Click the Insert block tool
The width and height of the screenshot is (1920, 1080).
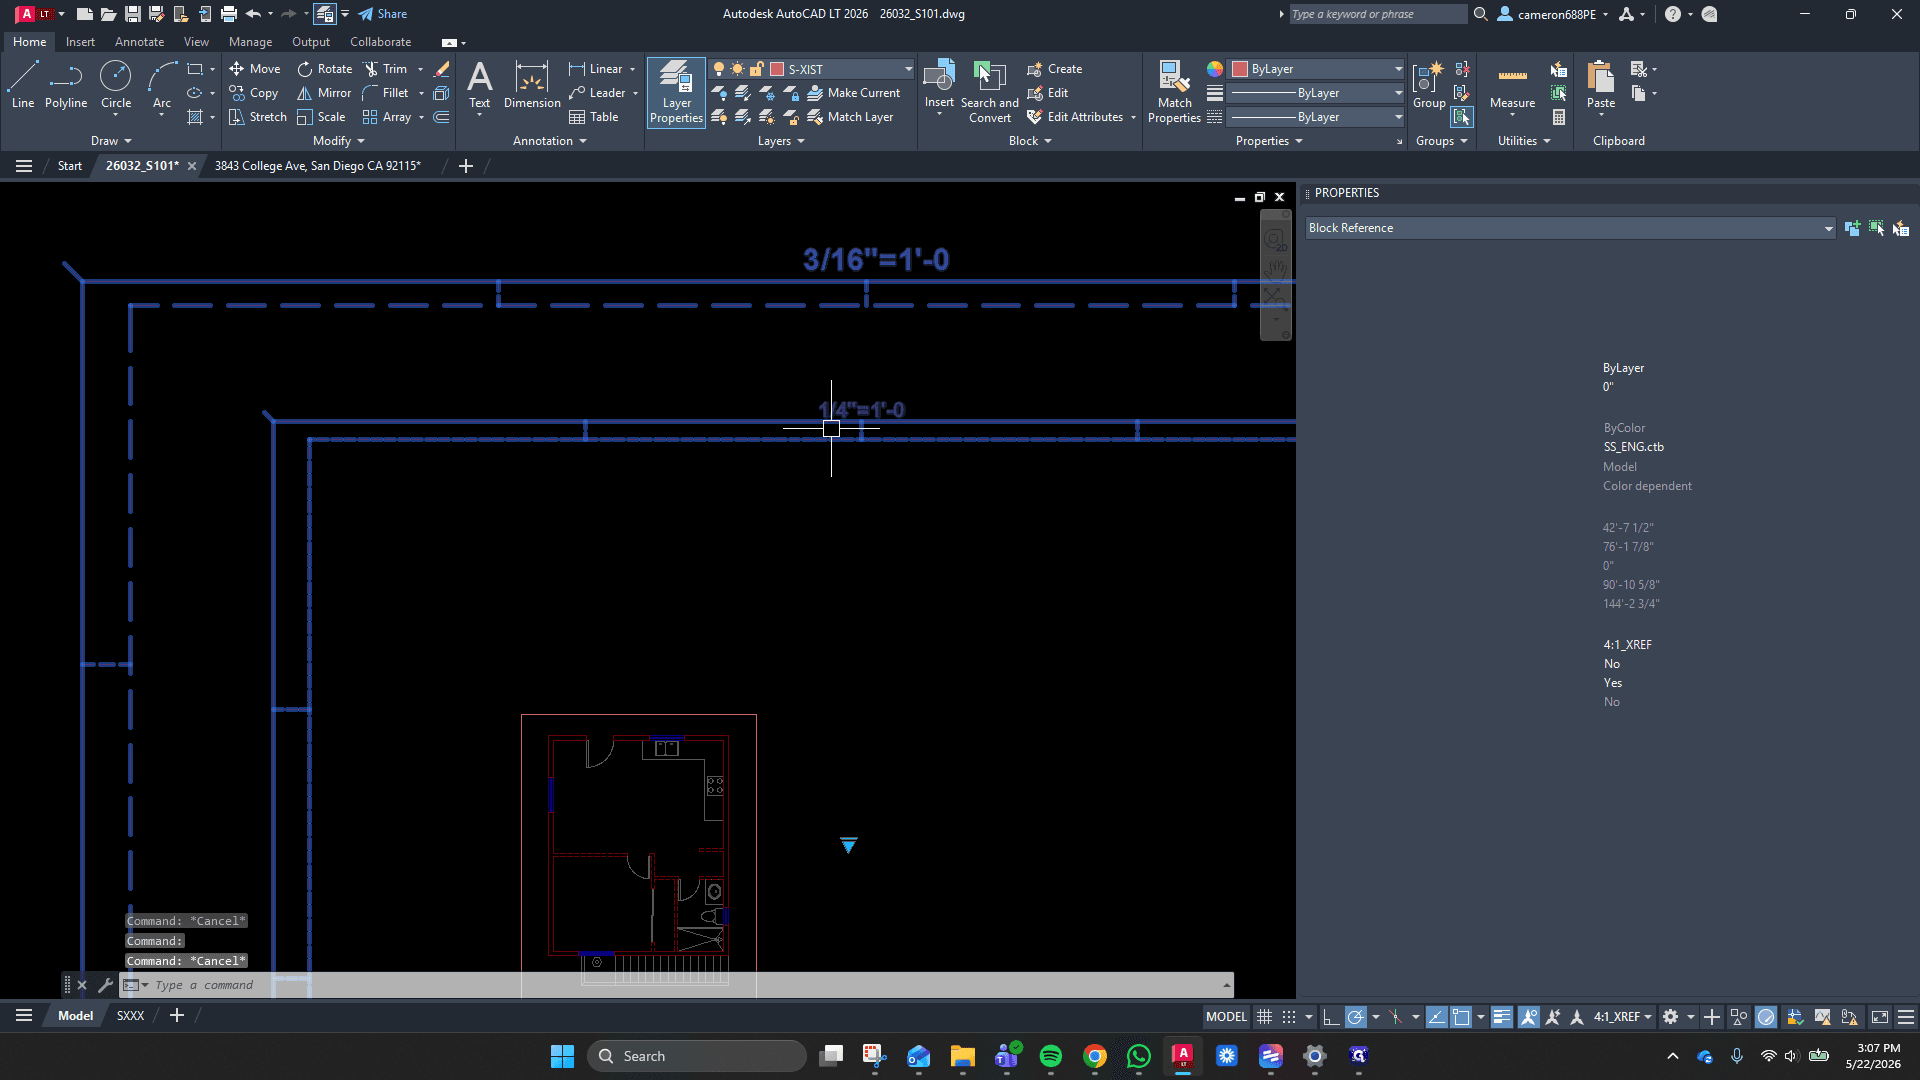tap(939, 85)
